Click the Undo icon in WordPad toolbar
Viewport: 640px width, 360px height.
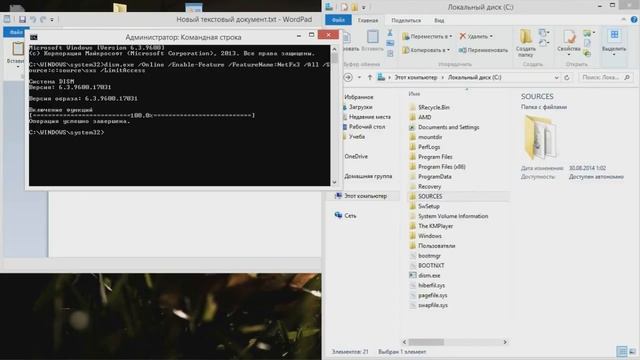33,19
